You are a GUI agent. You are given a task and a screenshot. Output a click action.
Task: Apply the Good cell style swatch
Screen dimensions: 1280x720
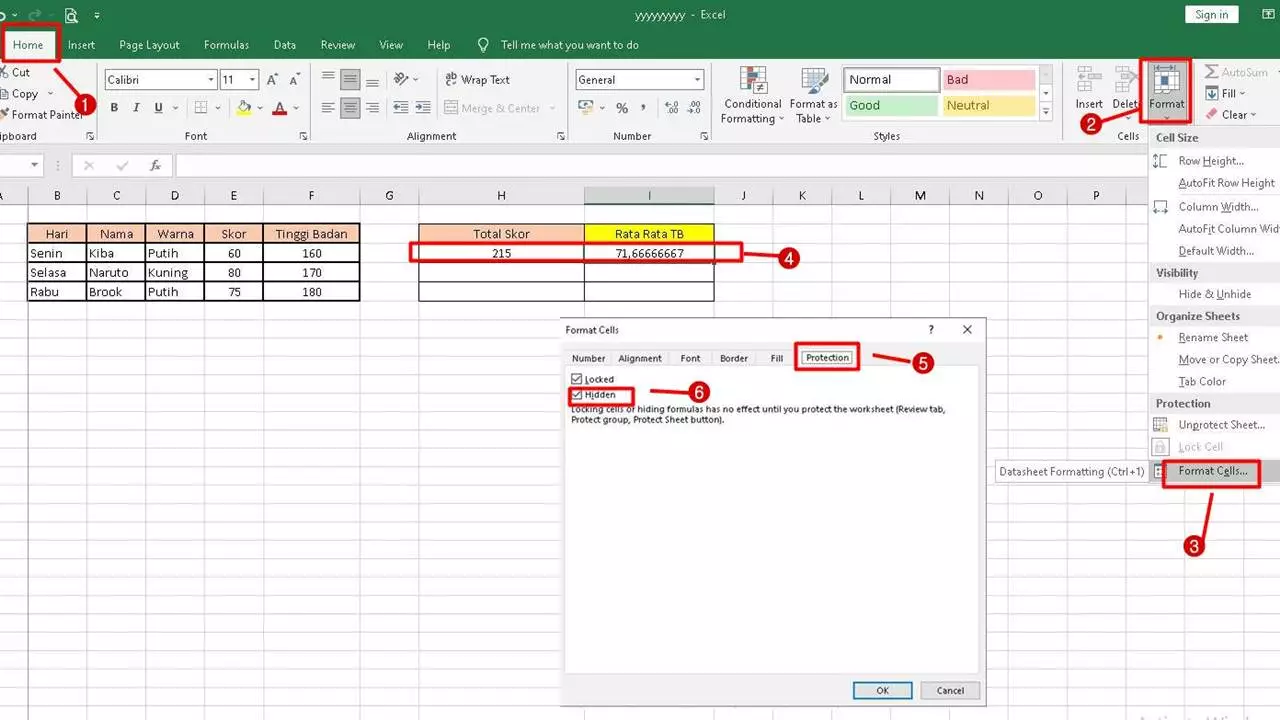click(x=892, y=105)
